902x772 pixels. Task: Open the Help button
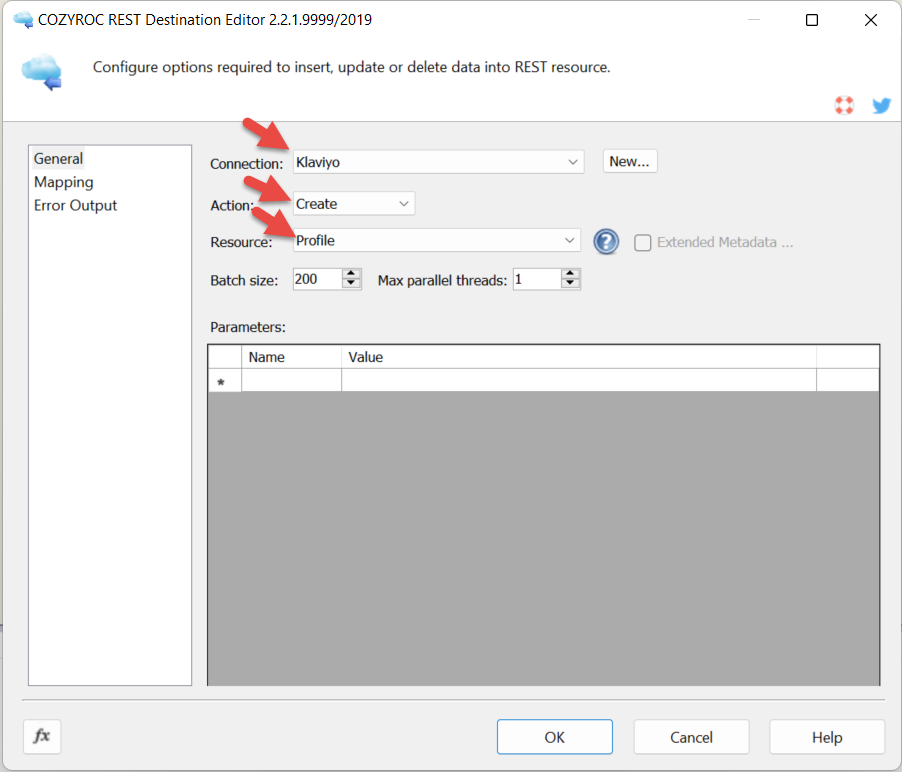click(827, 737)
